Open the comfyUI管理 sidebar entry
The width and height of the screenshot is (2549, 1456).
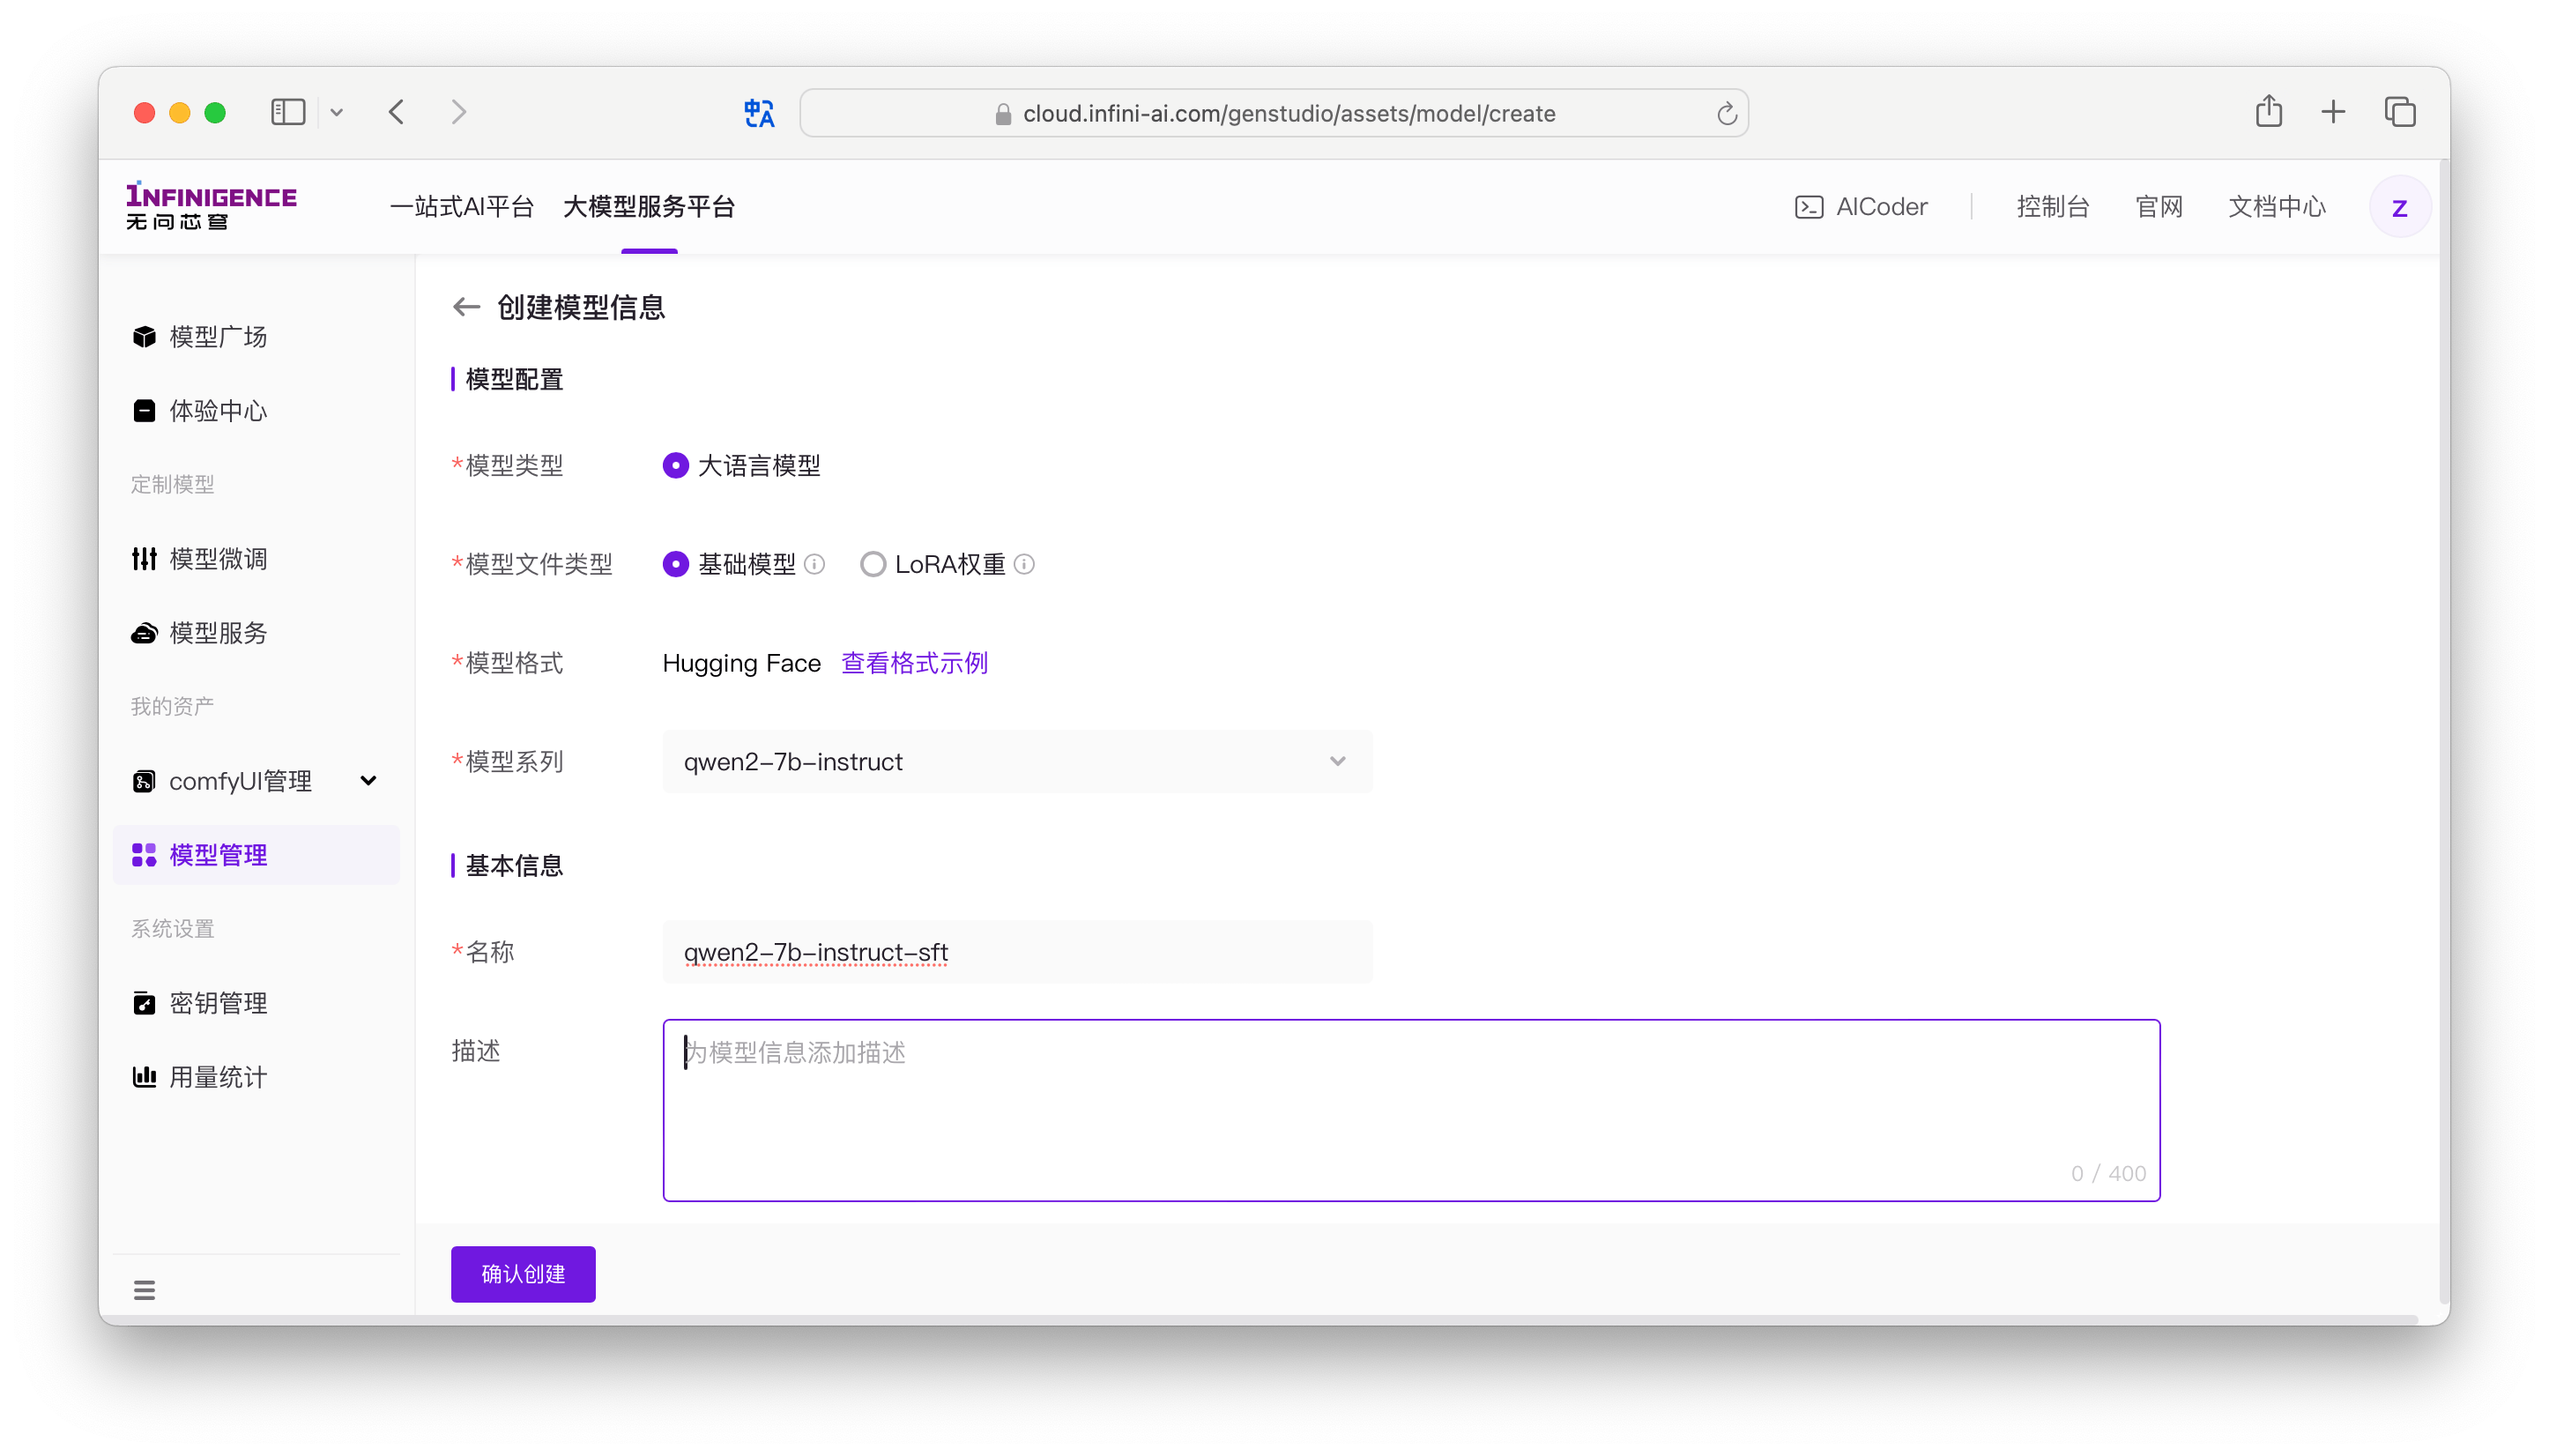coord(256,781)
